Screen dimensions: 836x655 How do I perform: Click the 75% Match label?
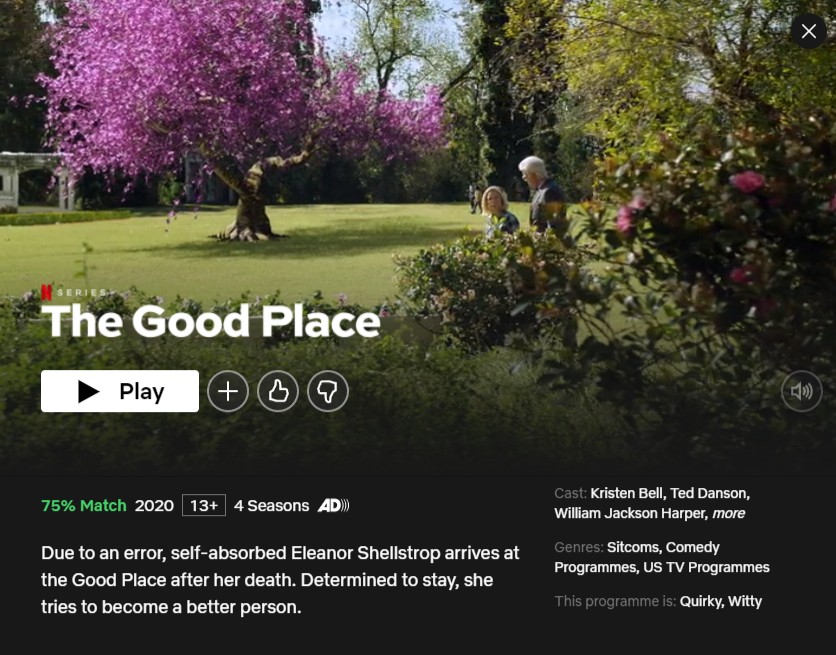84,505
